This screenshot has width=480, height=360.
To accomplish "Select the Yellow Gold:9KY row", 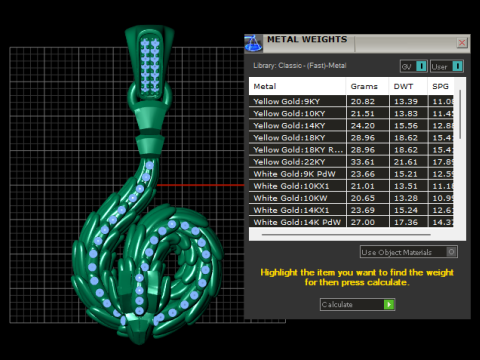I will click(x=351, y=101).
